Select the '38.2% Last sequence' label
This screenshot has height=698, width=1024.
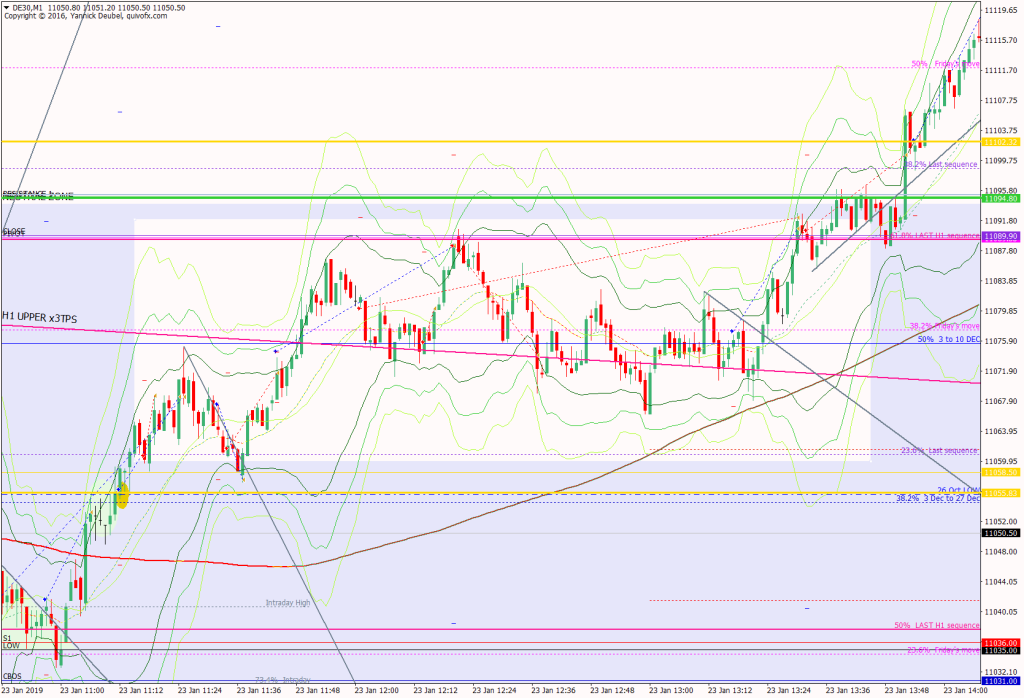coord(940,164)
